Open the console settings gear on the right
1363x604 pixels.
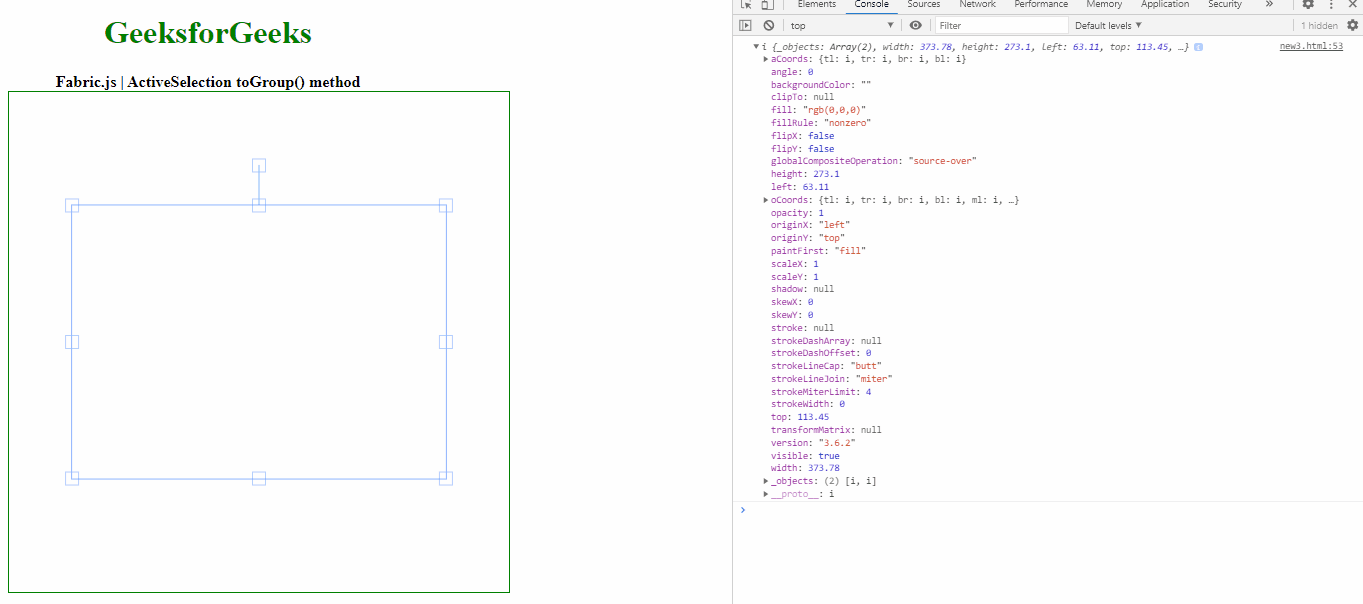1353,25
